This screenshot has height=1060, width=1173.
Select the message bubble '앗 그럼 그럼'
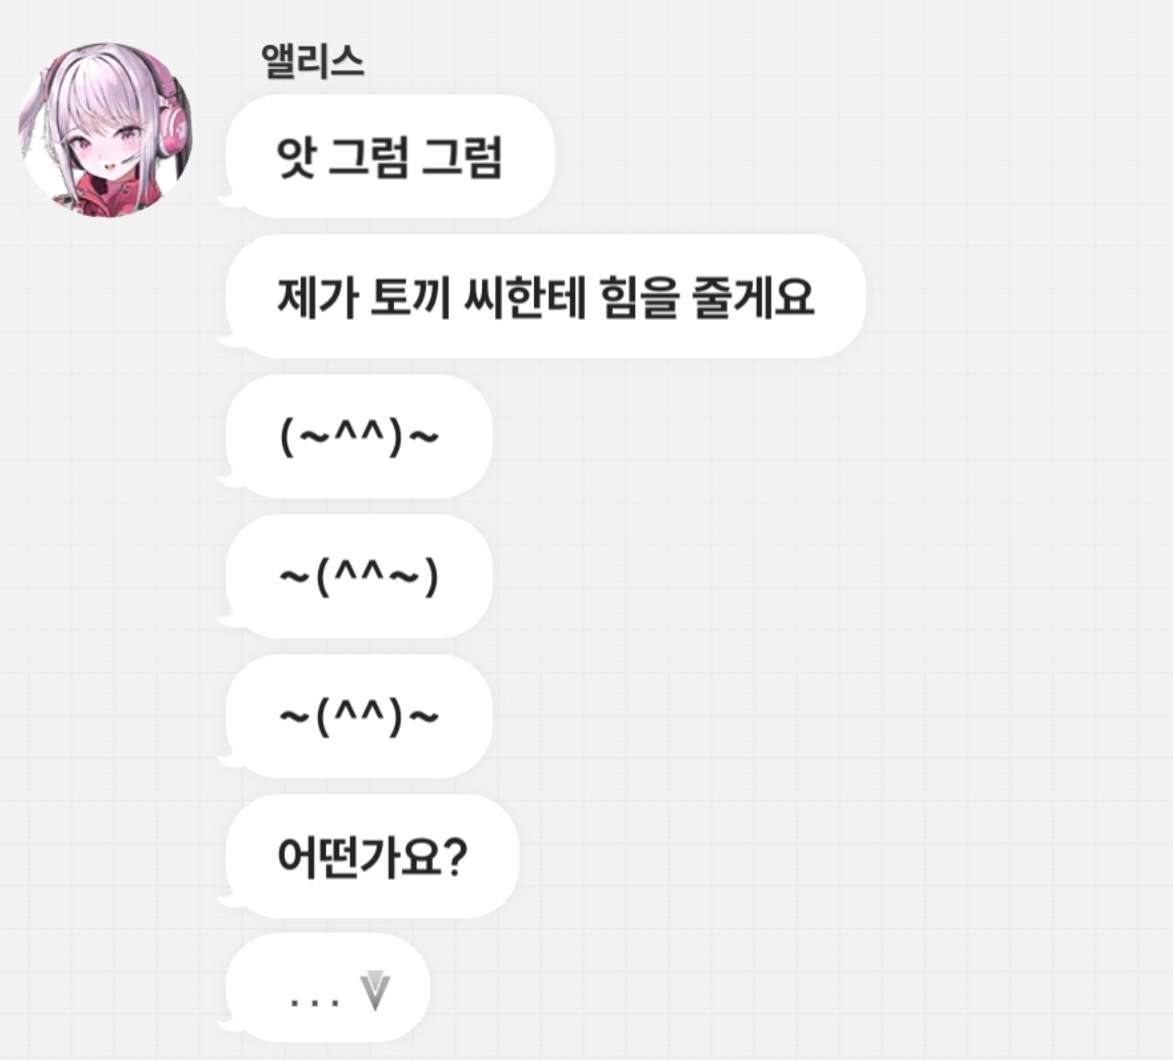tap(390, 157)
